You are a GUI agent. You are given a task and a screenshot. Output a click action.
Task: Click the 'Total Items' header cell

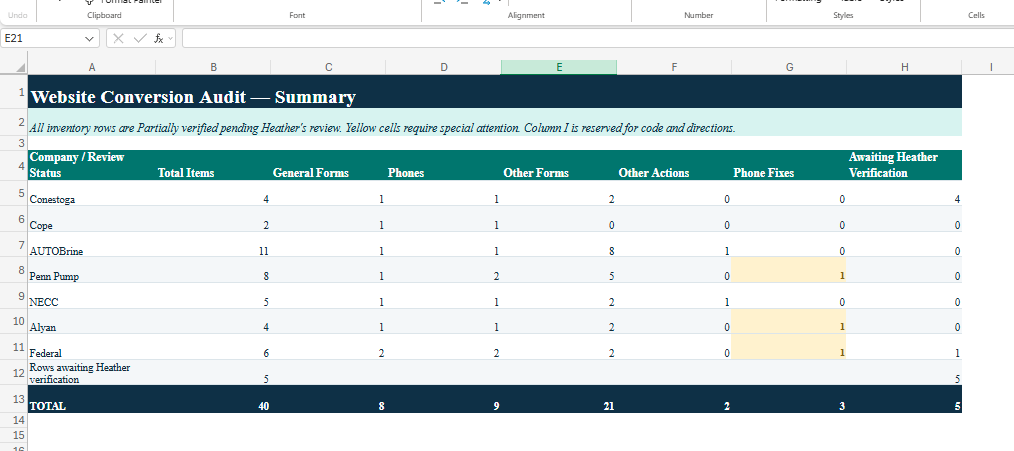point(213,165)
